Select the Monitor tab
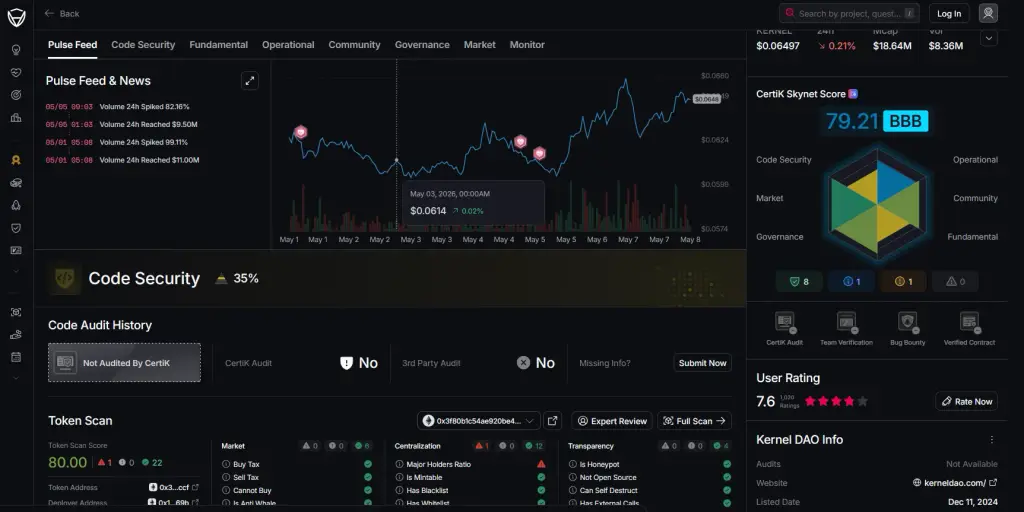The width and height of the screenshot is (1024, 512). pos(527,44)
